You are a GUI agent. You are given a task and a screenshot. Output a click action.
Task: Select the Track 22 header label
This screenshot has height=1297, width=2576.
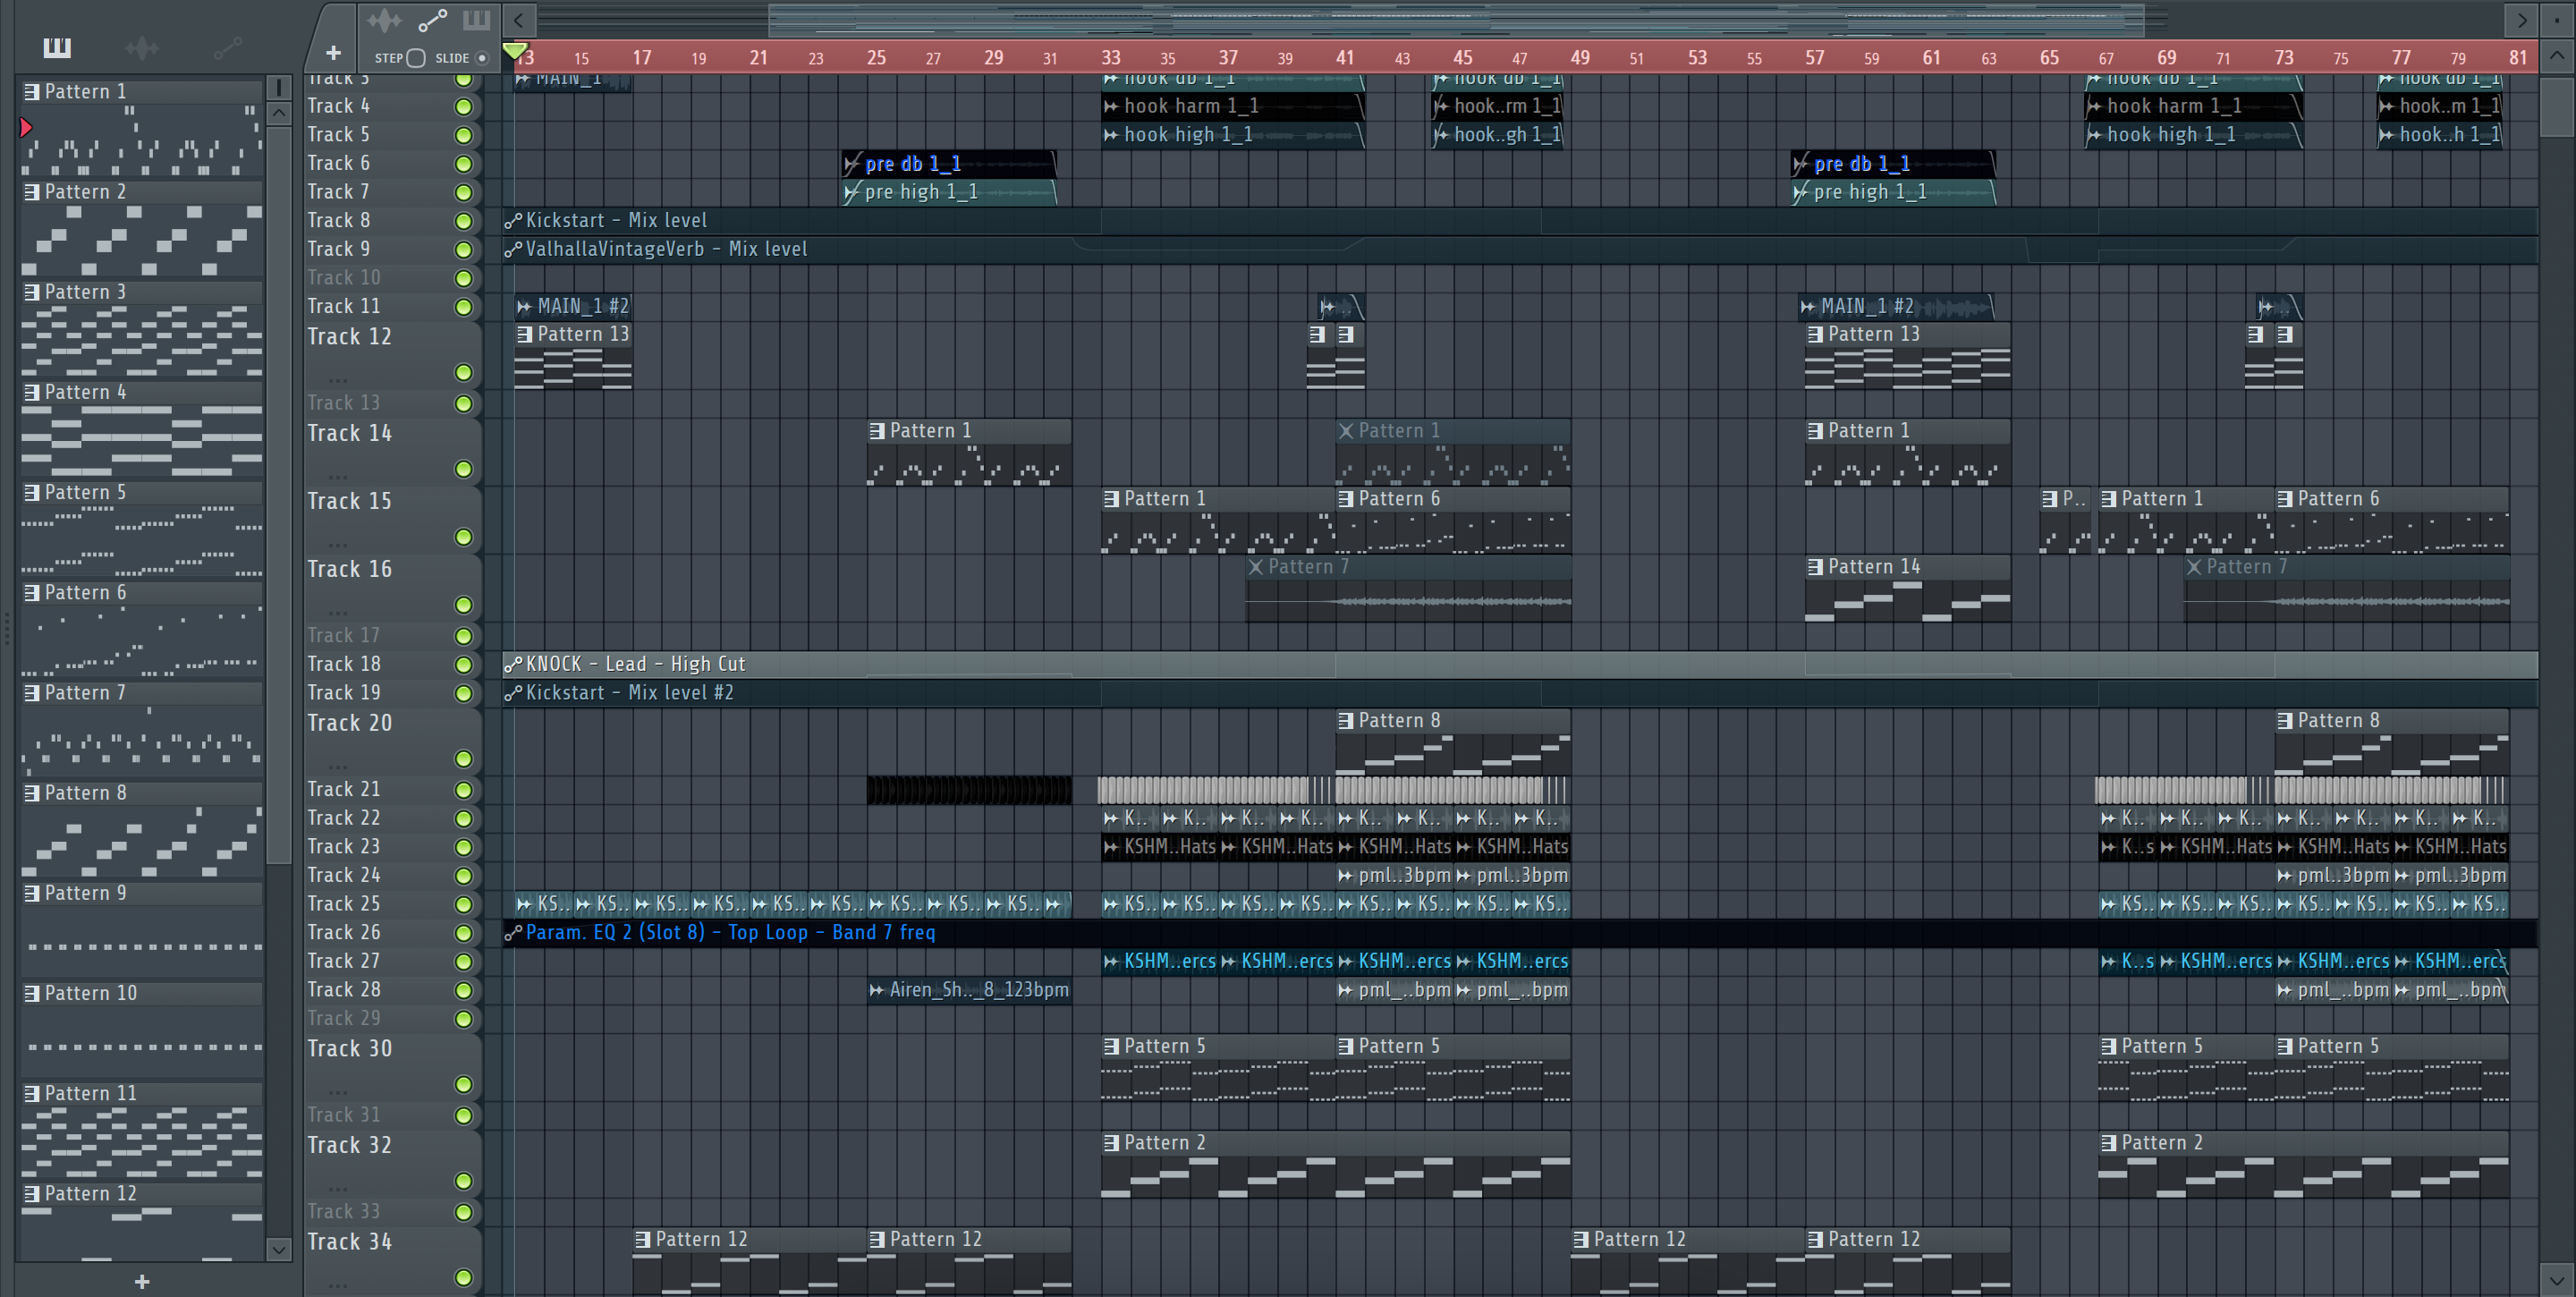(x=344, y=818)
